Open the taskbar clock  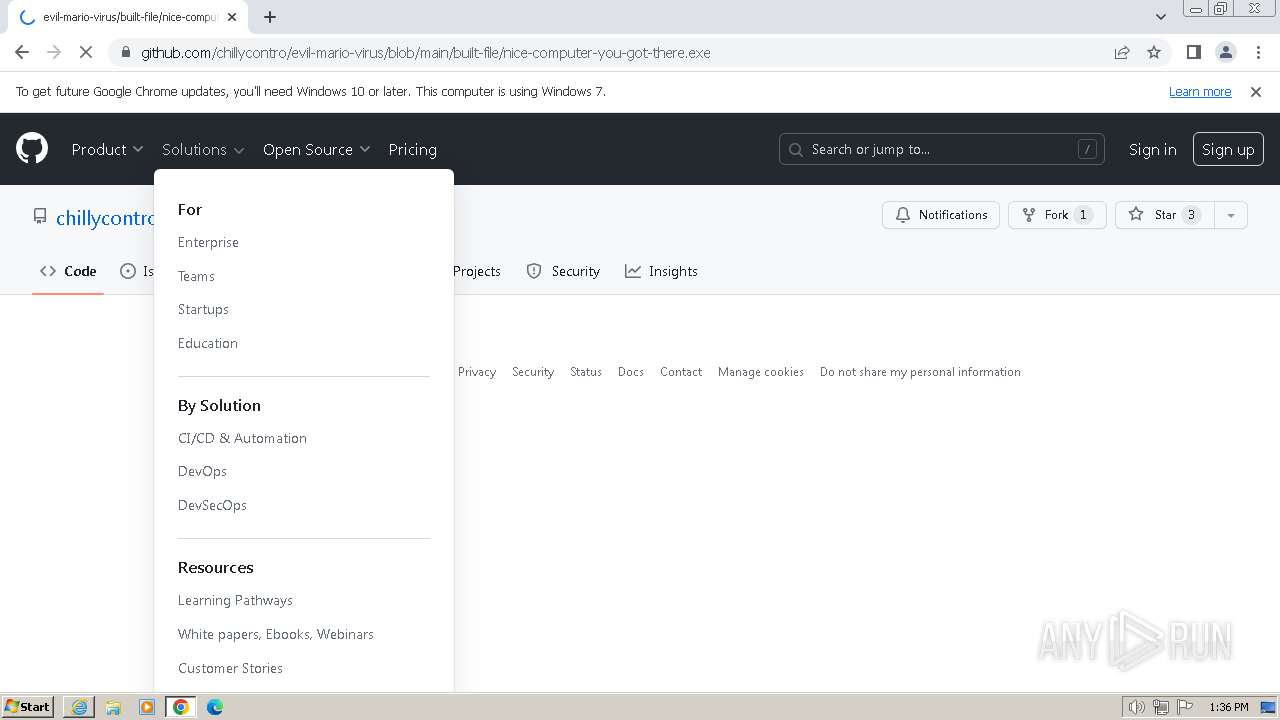coord(1228,707)
